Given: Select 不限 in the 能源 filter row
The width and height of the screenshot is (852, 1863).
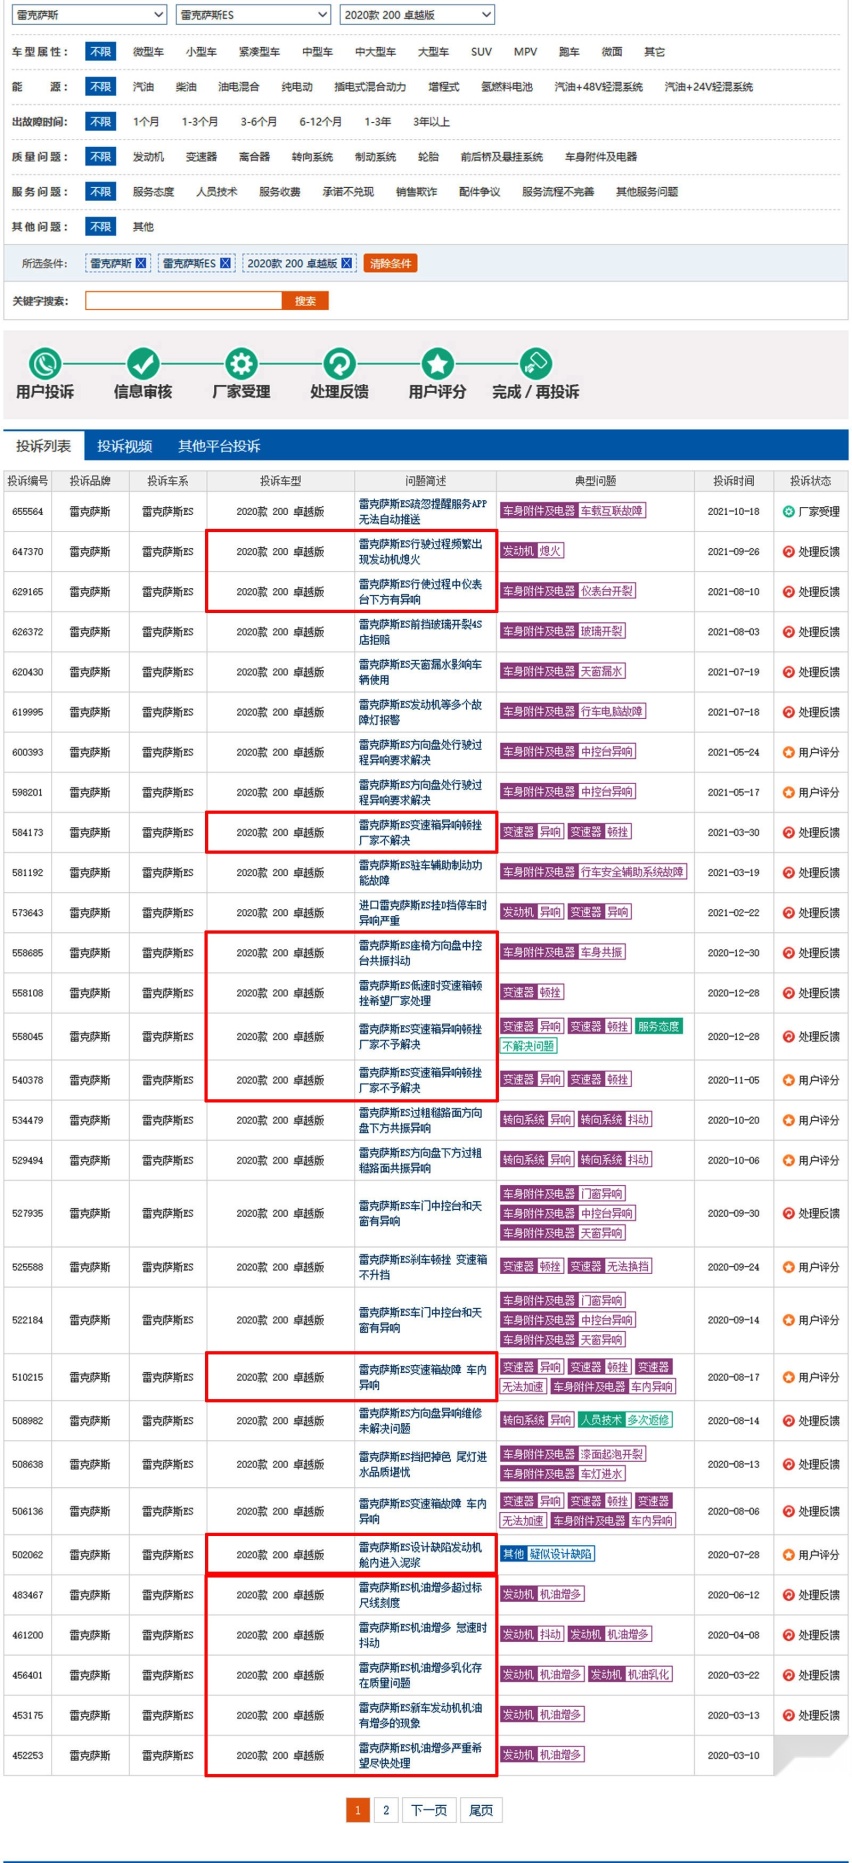Looking at the screenshot, I should [100, 87].
